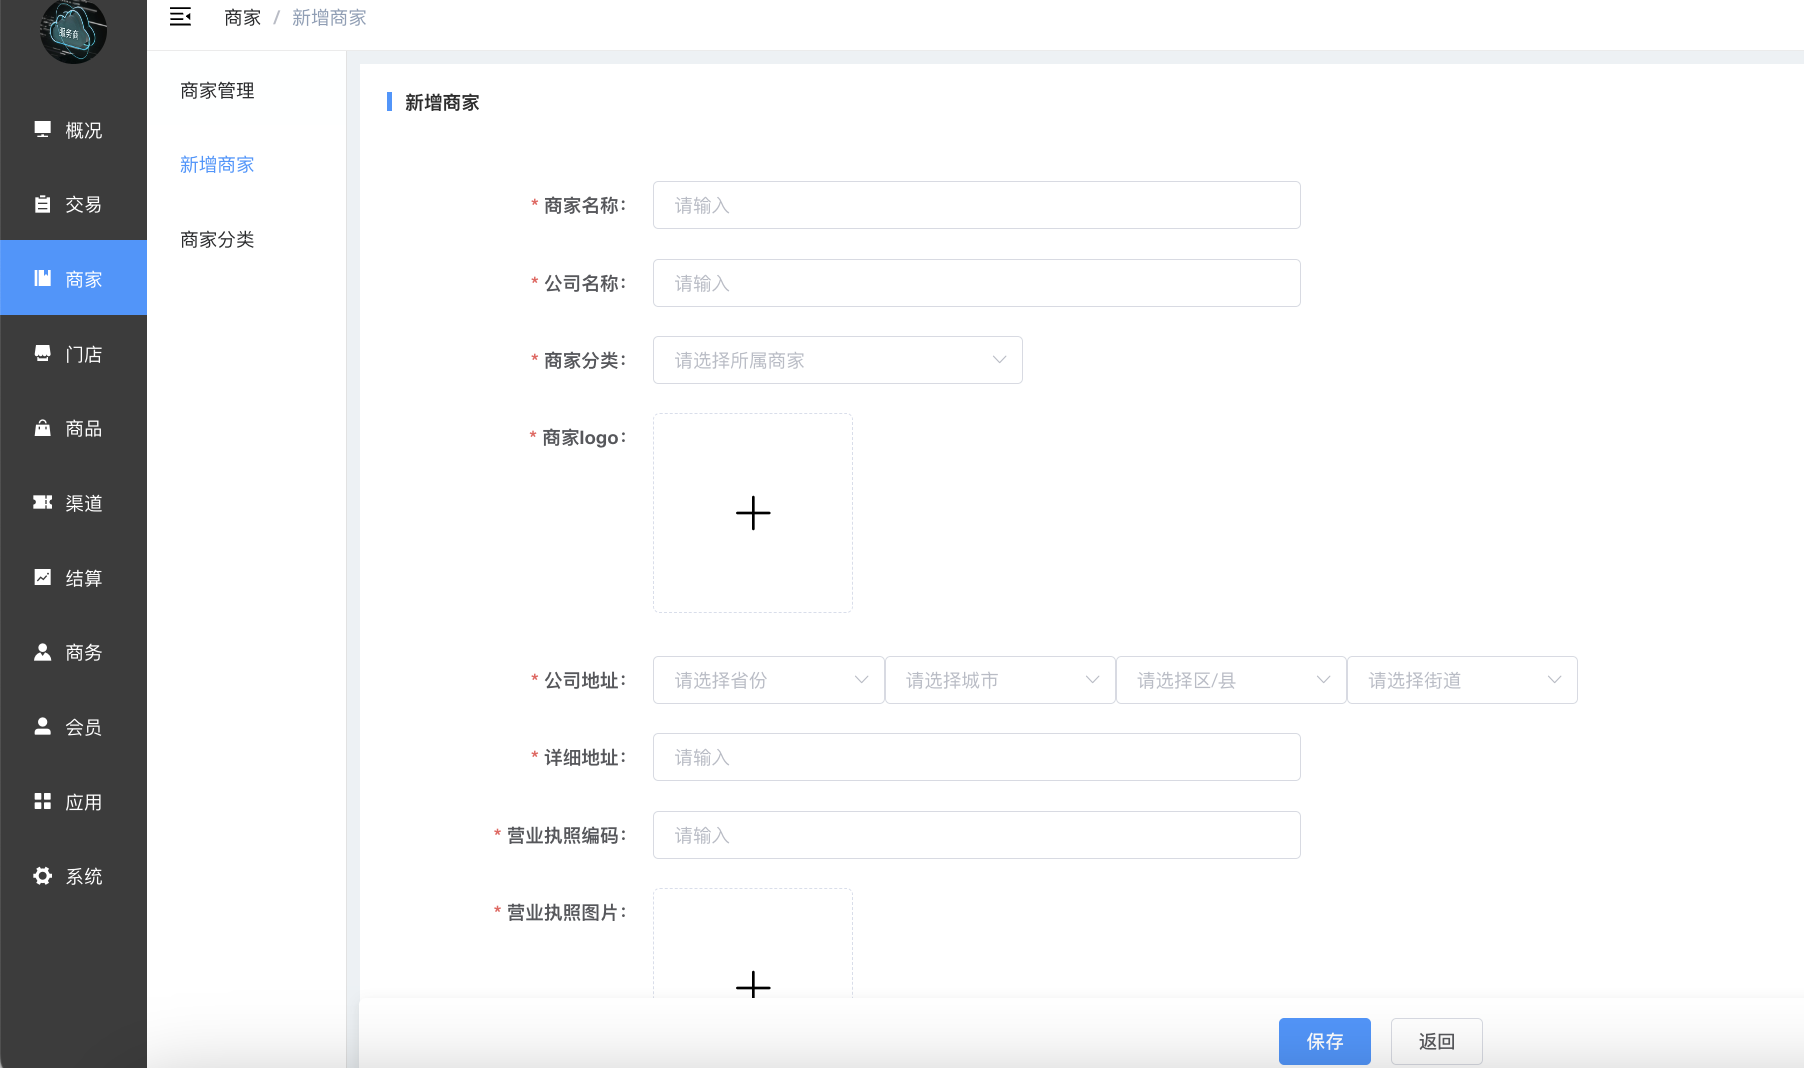Click the 渠道 channel ticket icon

tap(42, 503)
